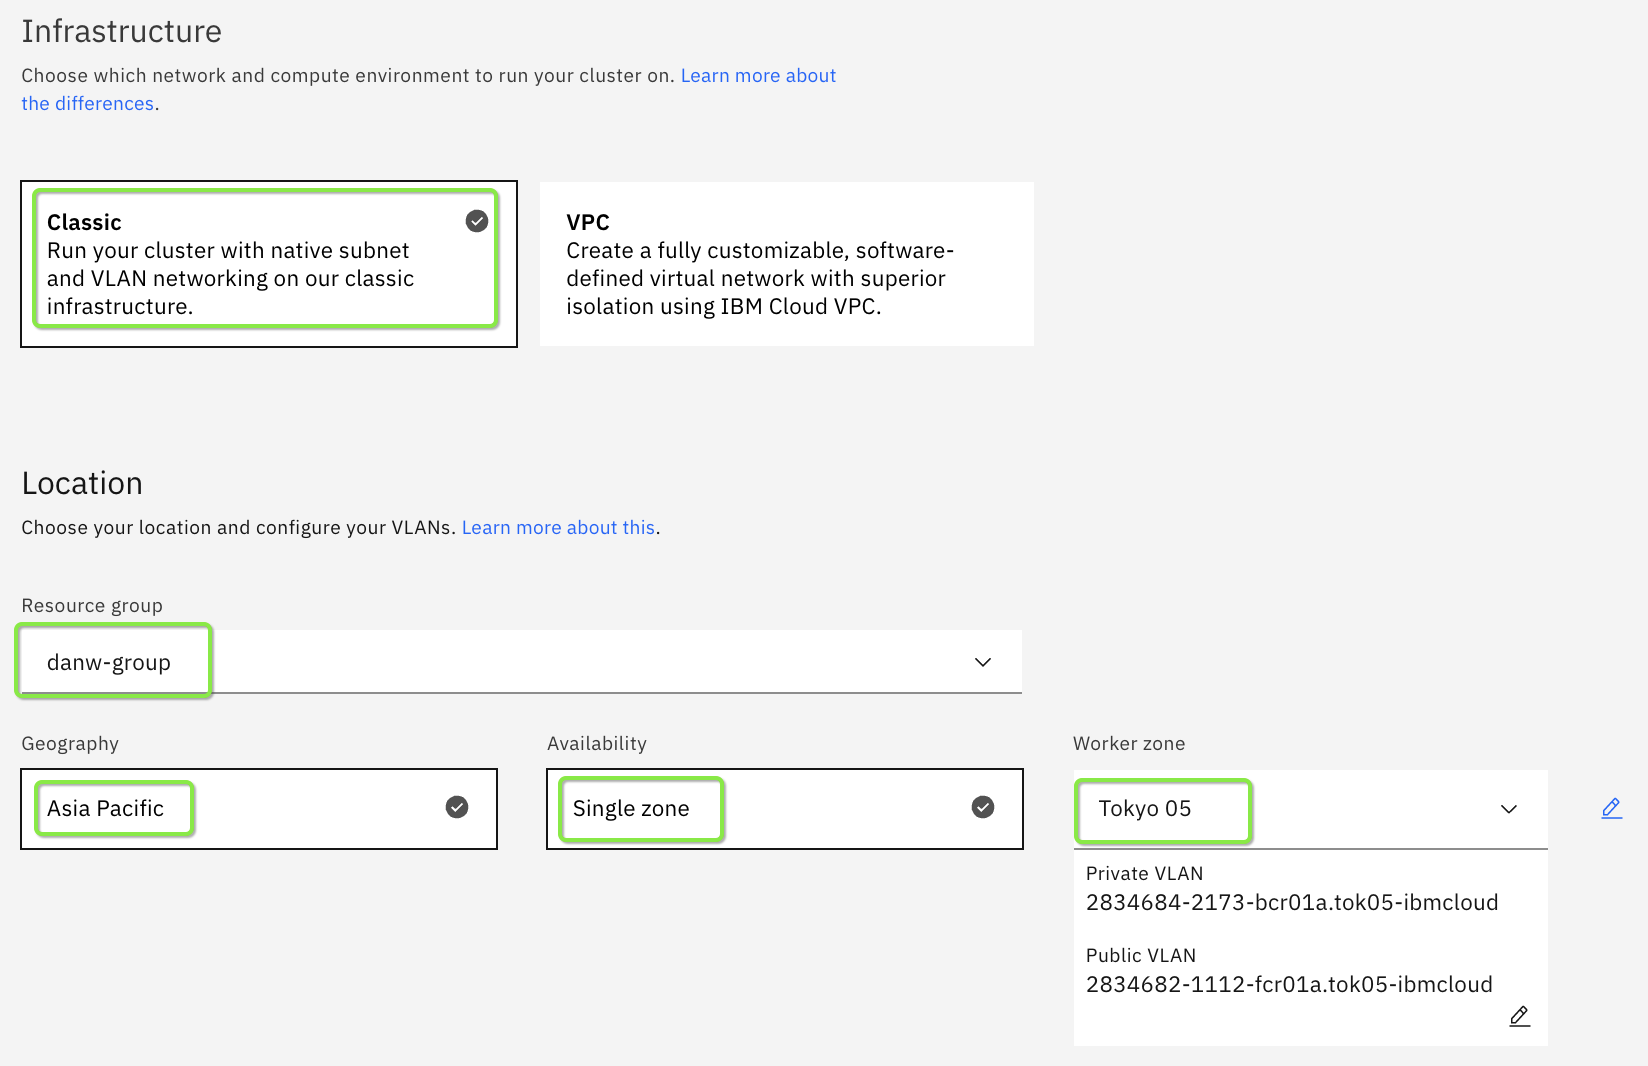The height and width of the screenshot is (1066, 1648).
Task: Click the blue edit pencil beside Worker zone
Action: (1611, 808)
